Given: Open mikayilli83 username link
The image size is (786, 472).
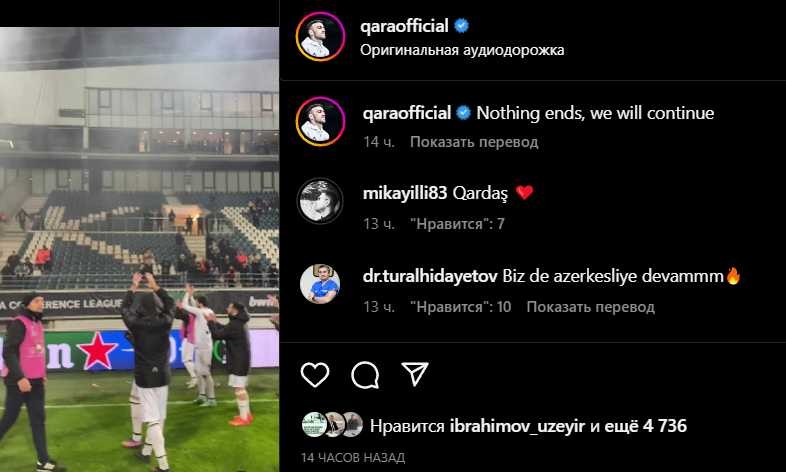Looking at the screenshot, I should click(x=405, y=193).
